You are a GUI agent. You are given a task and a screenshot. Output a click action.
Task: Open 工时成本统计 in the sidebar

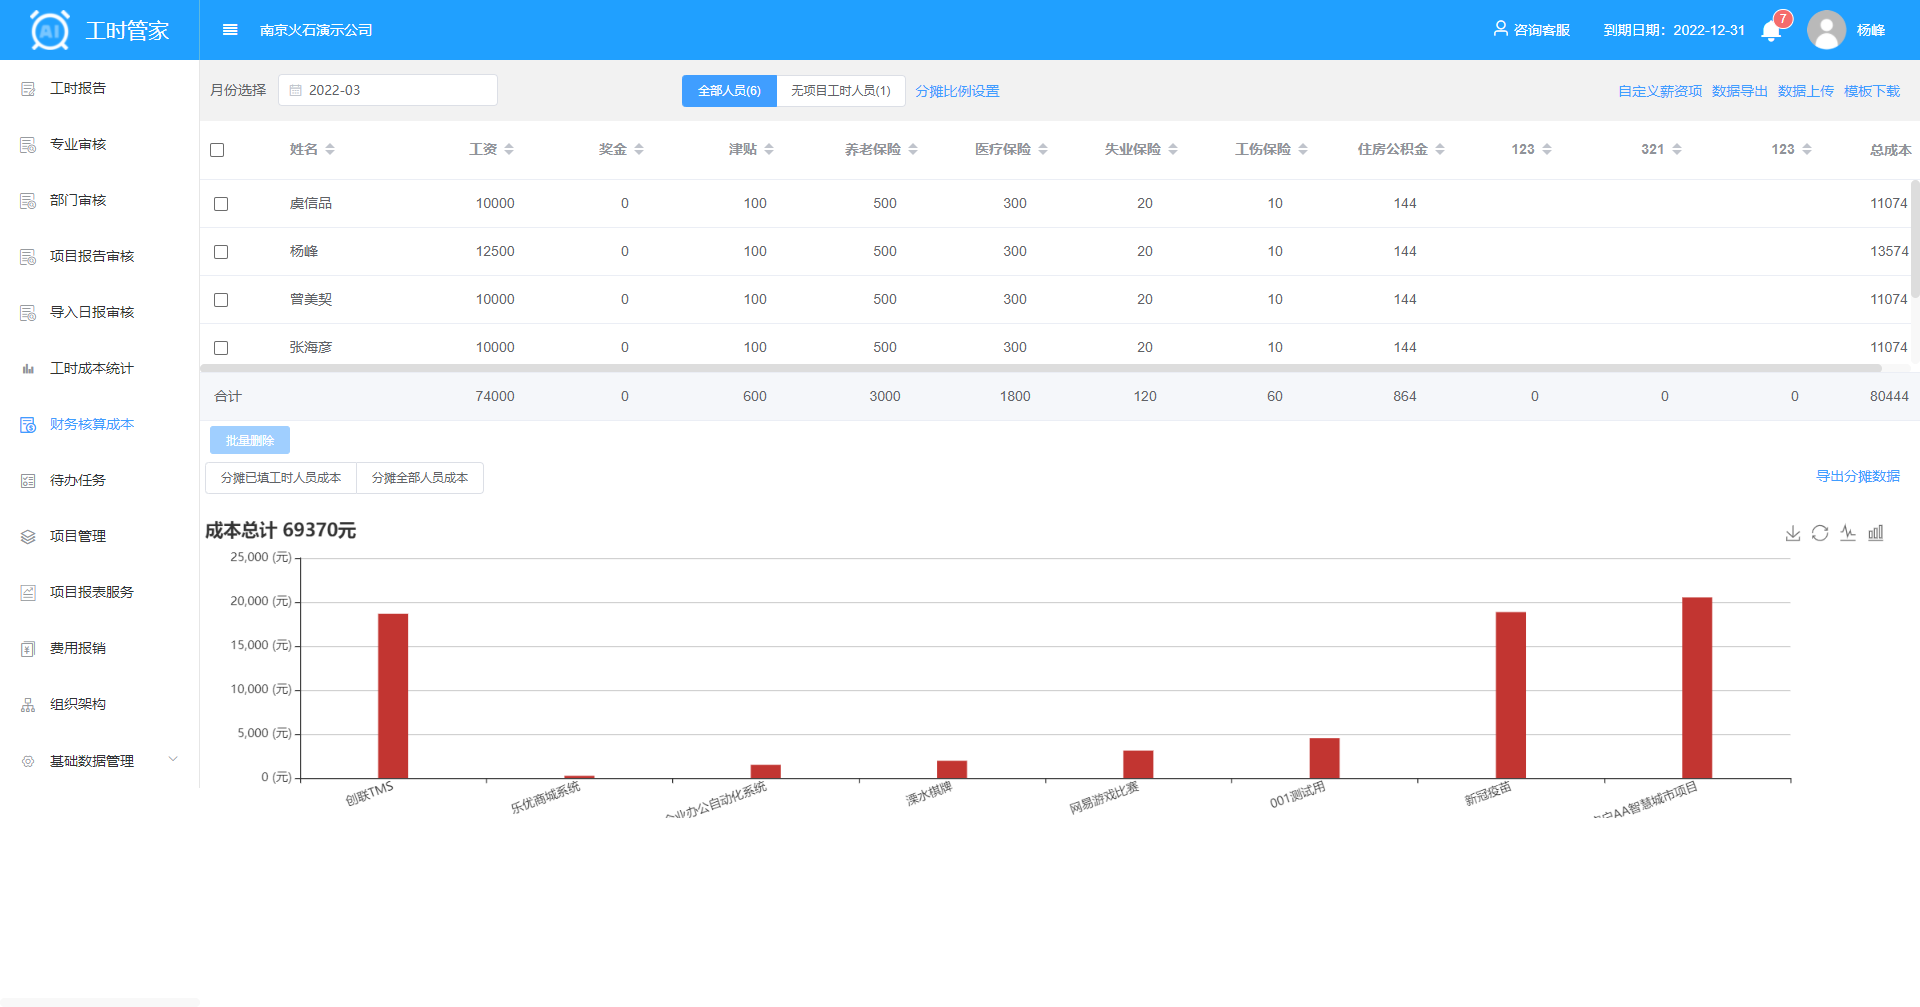[91, 369]
